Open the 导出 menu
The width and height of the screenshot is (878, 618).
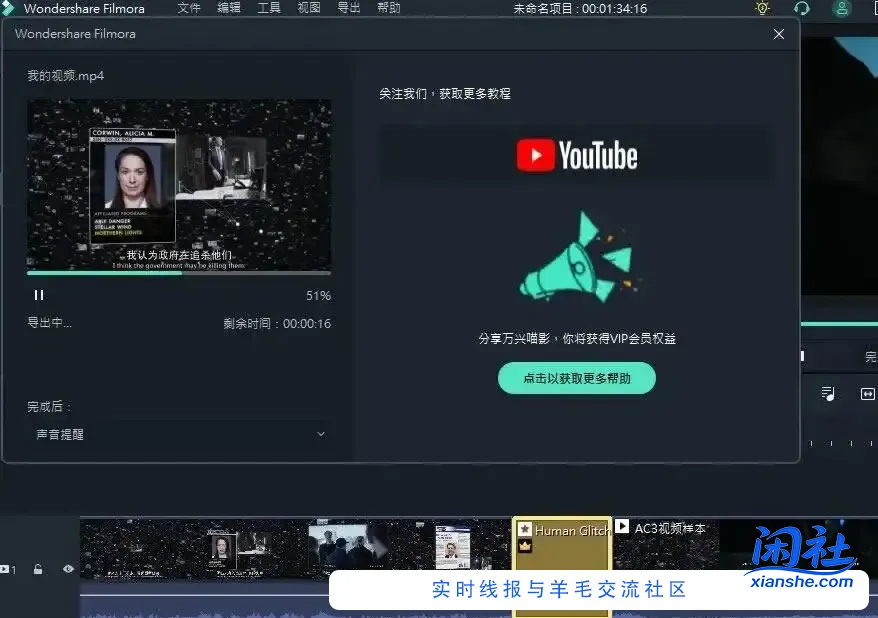pos(348,8)
